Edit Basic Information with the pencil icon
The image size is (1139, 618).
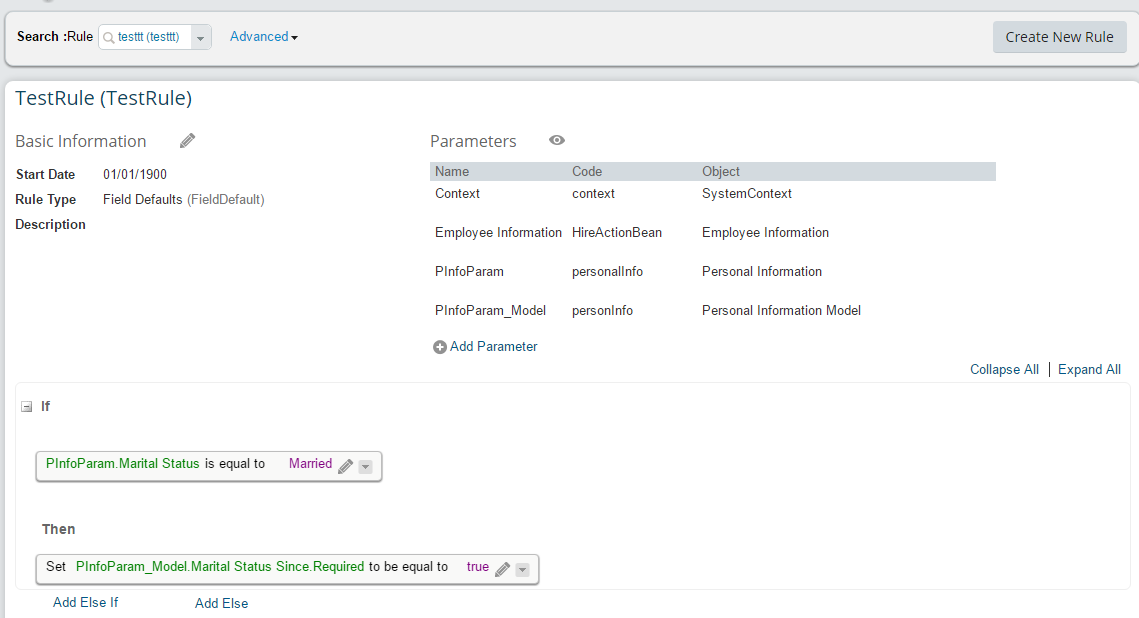click(x=187, y=141)
